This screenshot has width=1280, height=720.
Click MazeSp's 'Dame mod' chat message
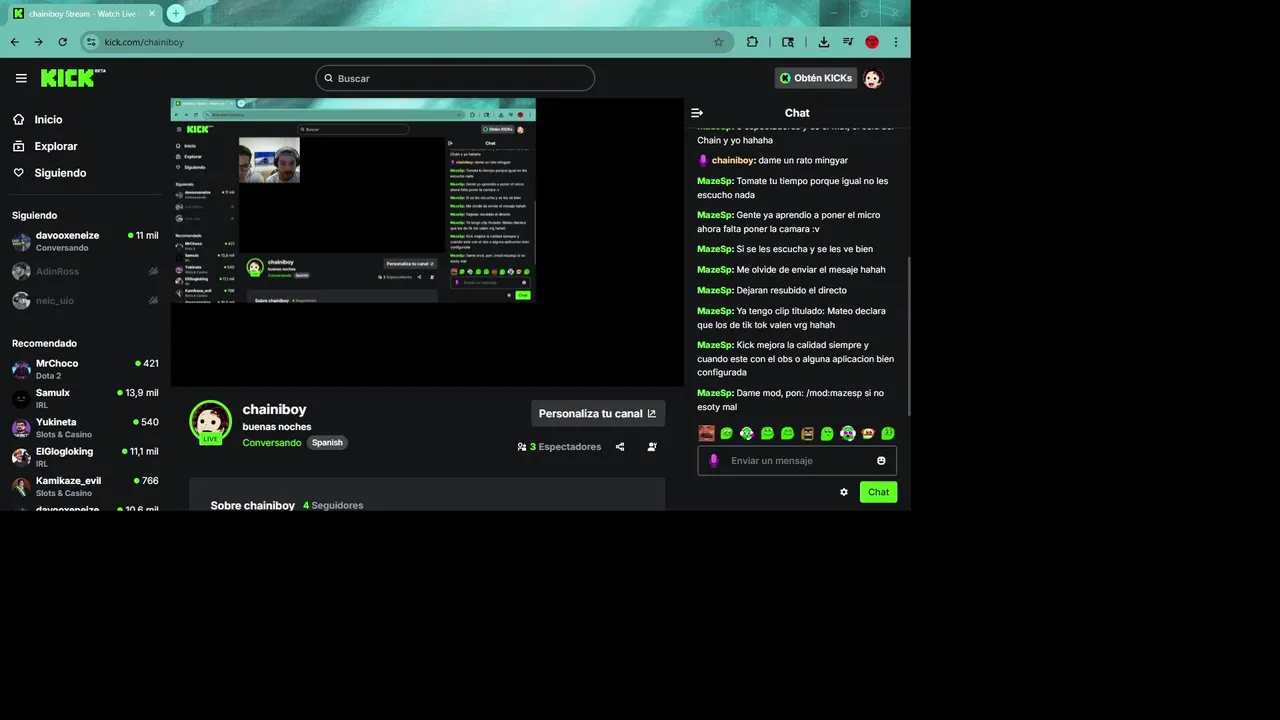(790, 400)
